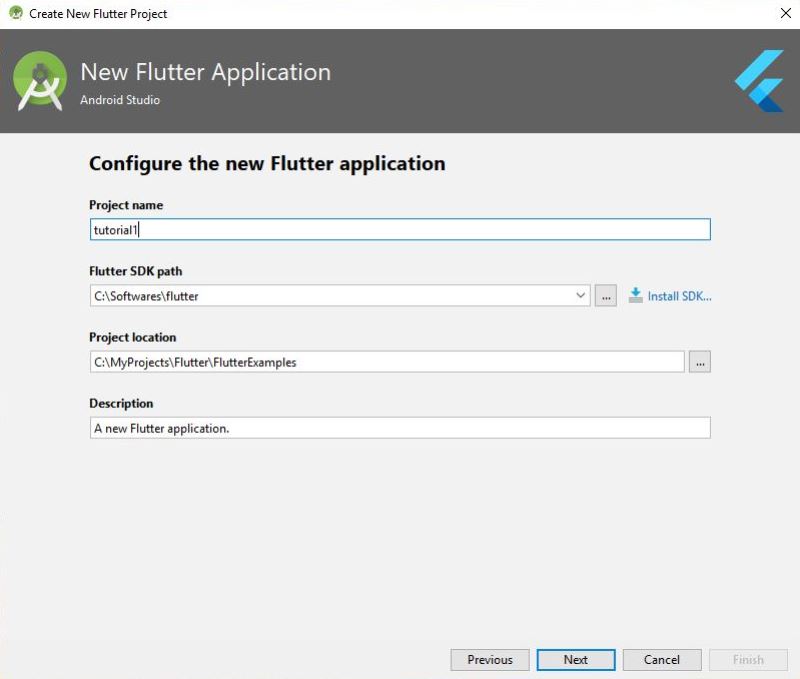Cancel the new Flutter project wizard

coord(662,660)
